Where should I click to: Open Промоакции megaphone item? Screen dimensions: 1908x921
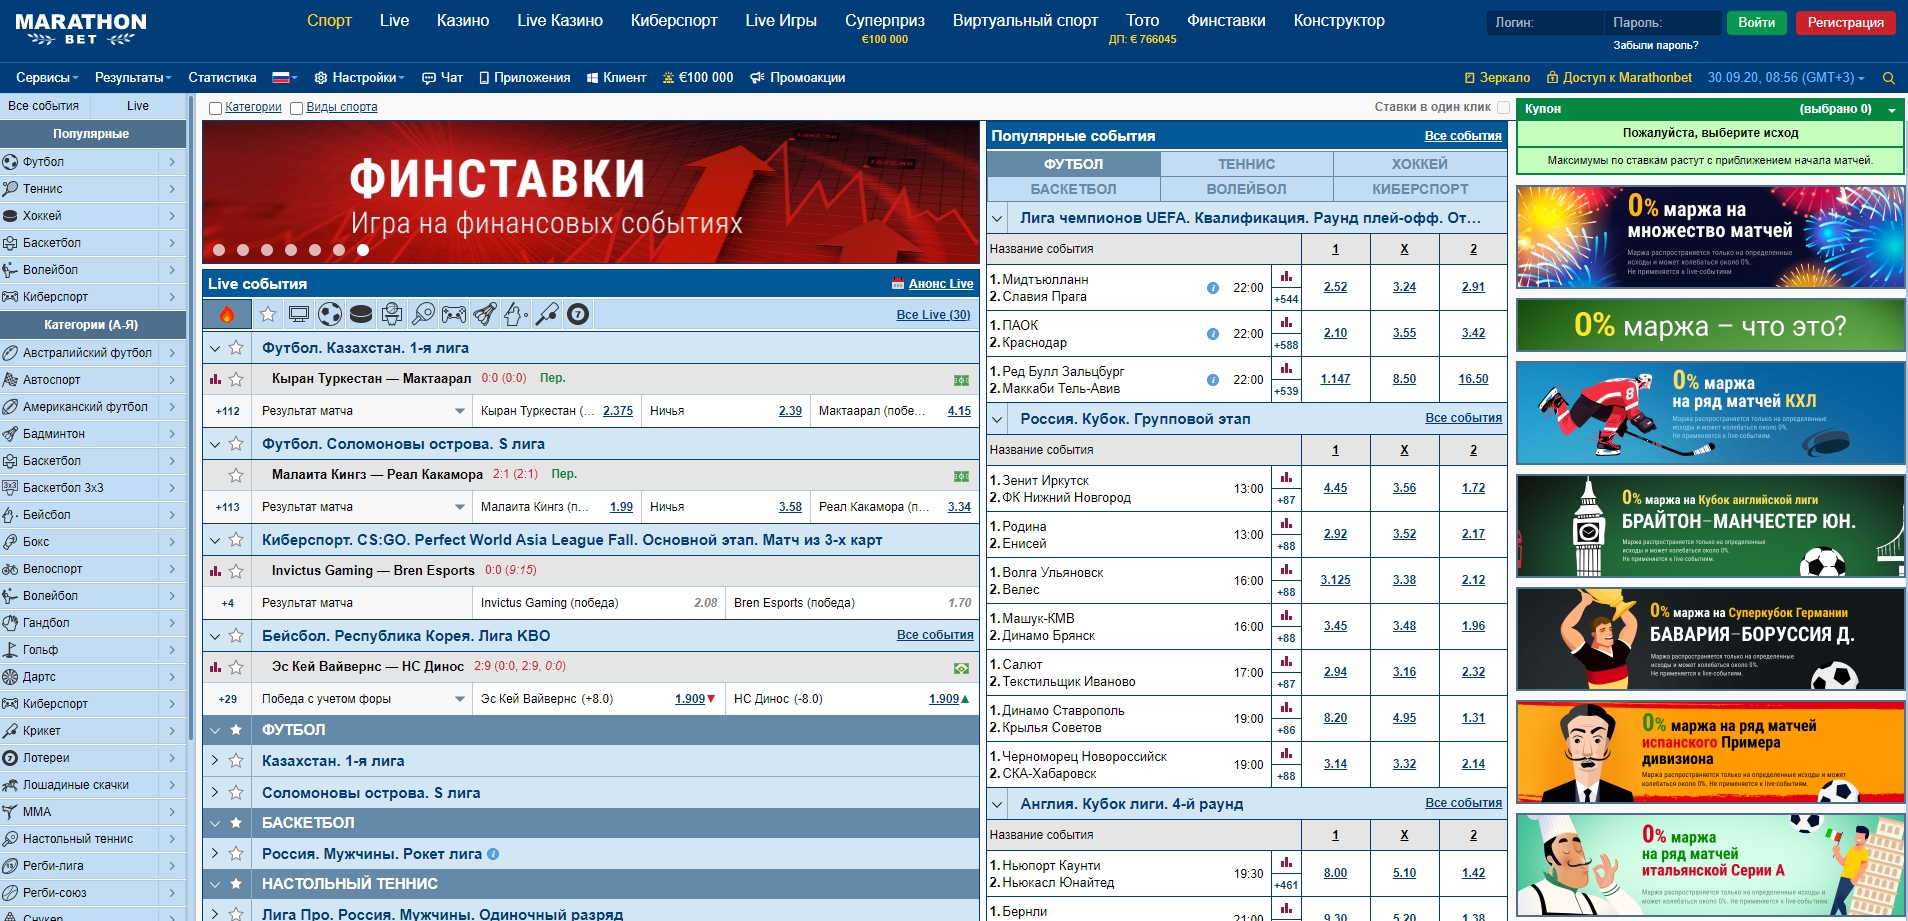click(798, 78)
